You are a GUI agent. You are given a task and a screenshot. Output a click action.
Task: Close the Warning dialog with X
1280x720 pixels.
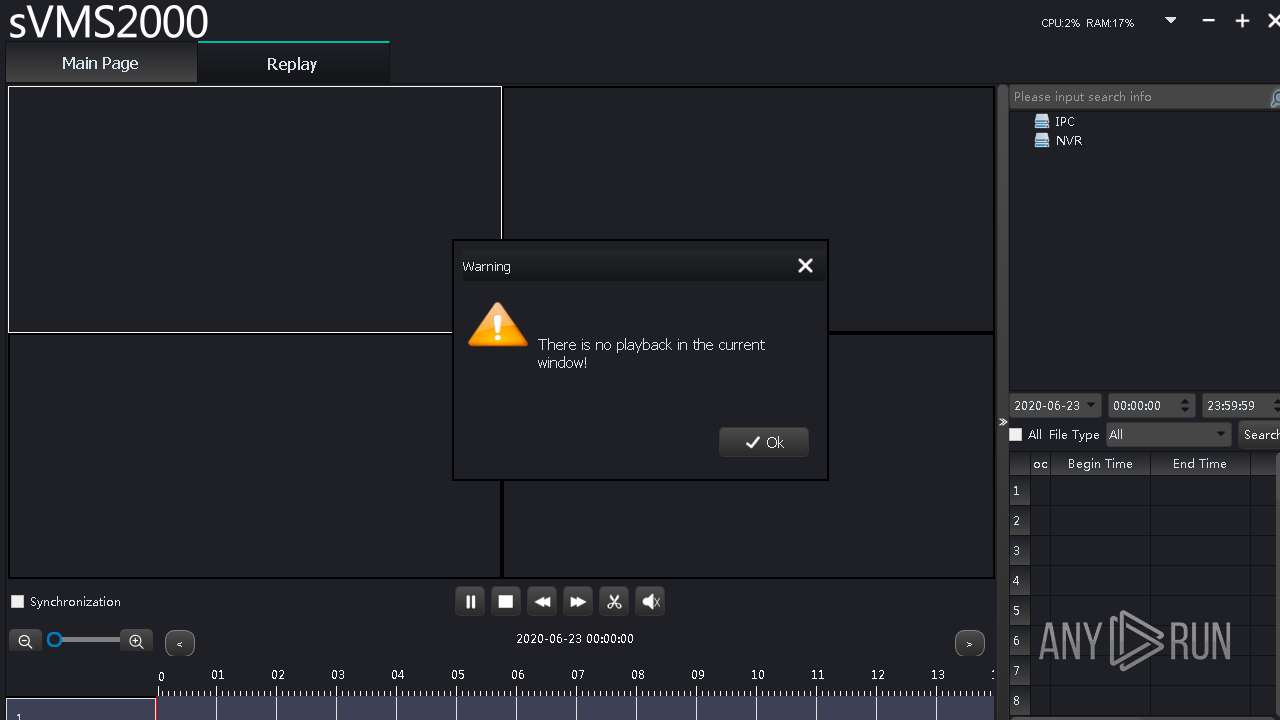805,265
